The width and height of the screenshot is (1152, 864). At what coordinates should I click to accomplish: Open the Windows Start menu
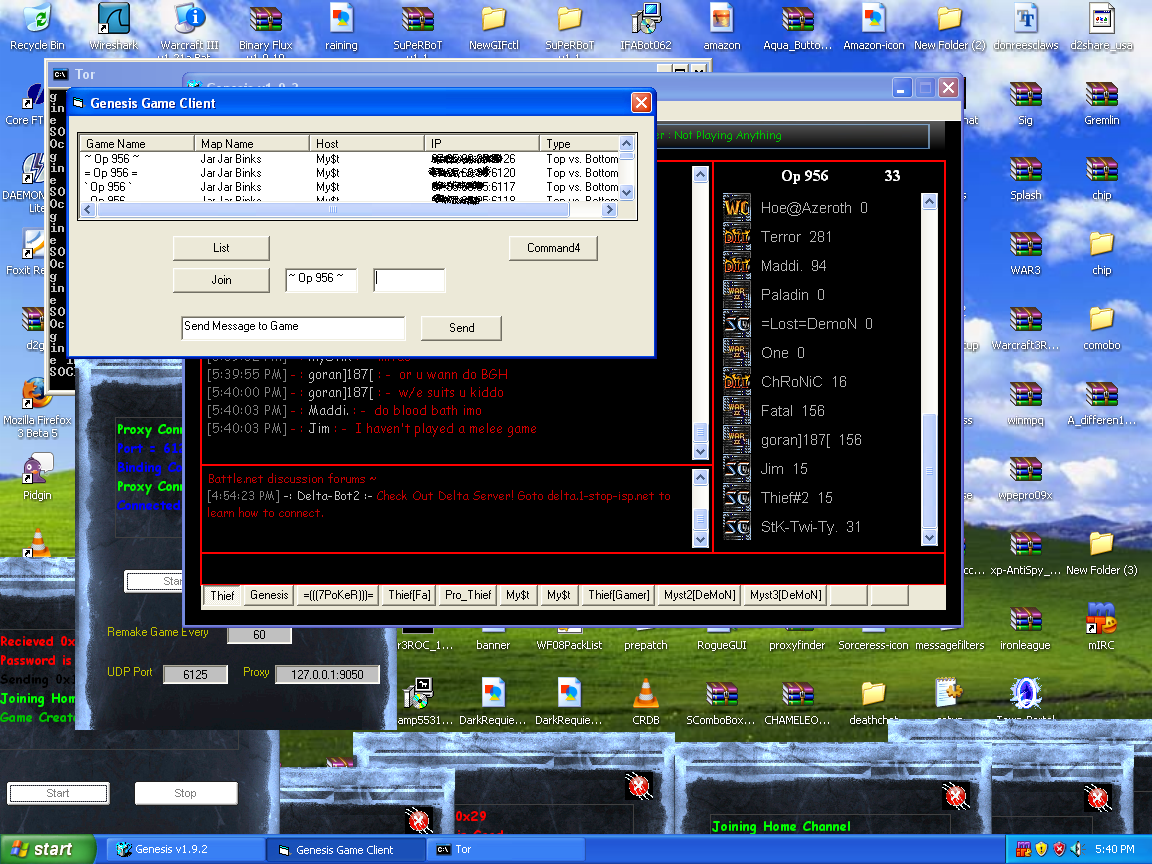point(47,850)
